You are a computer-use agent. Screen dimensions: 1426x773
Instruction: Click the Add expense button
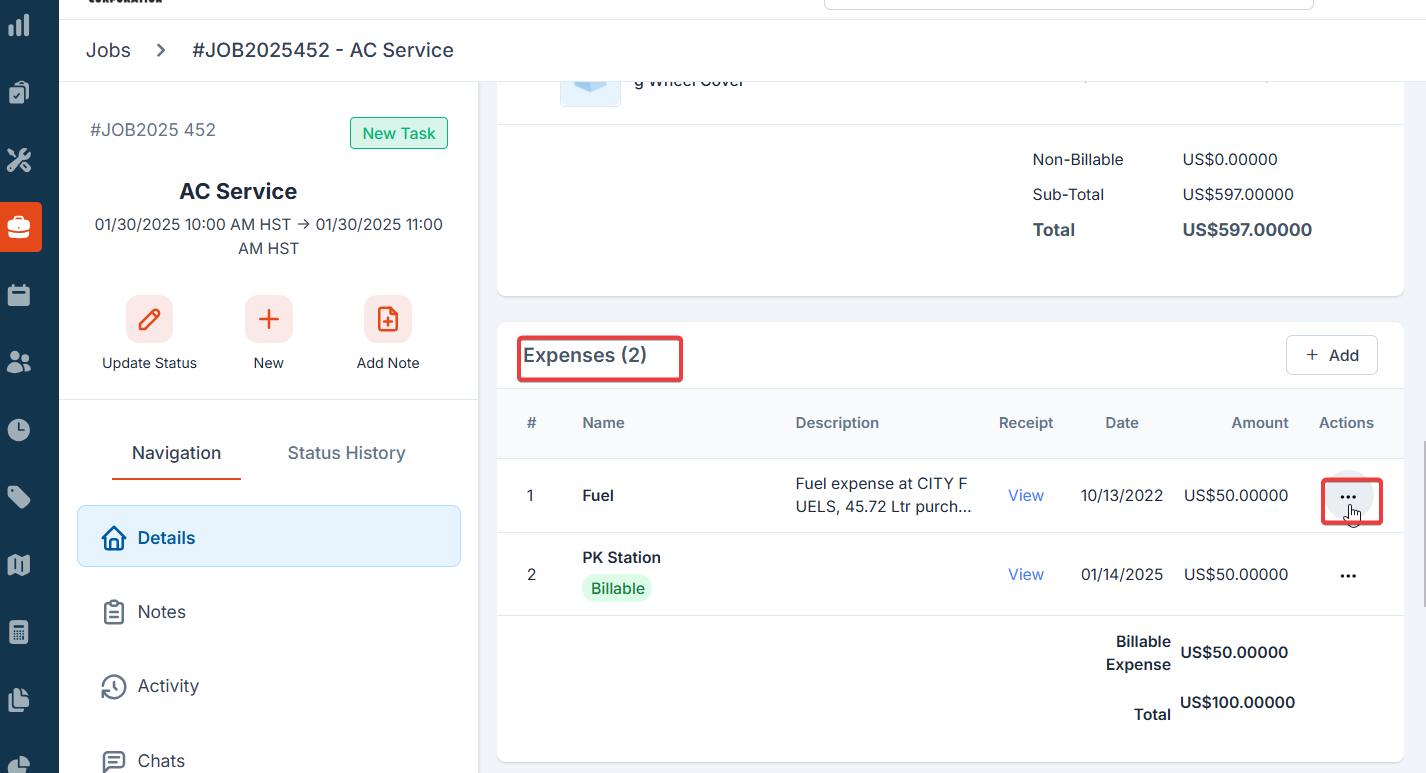click(1331, 355)
